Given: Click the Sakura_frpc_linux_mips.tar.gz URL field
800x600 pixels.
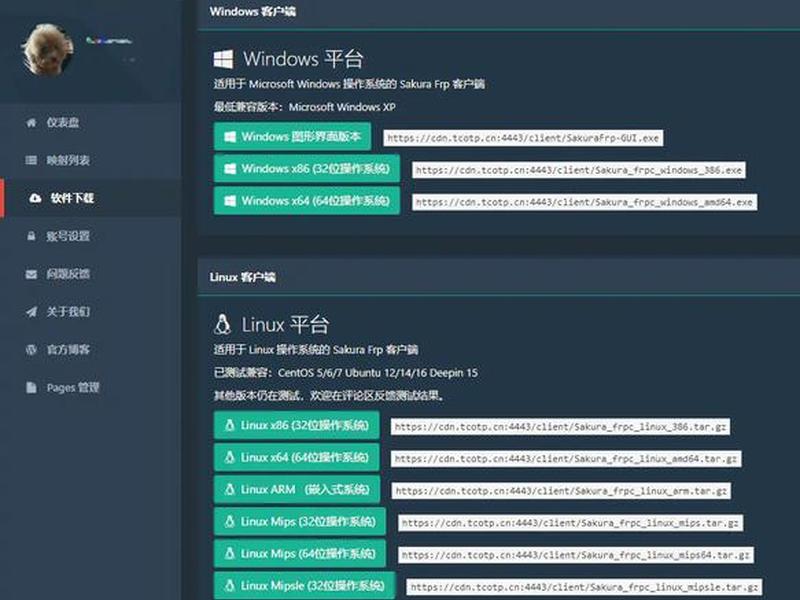Looking at the screenshot, I should pyautogui.click(x=570, y=523).
